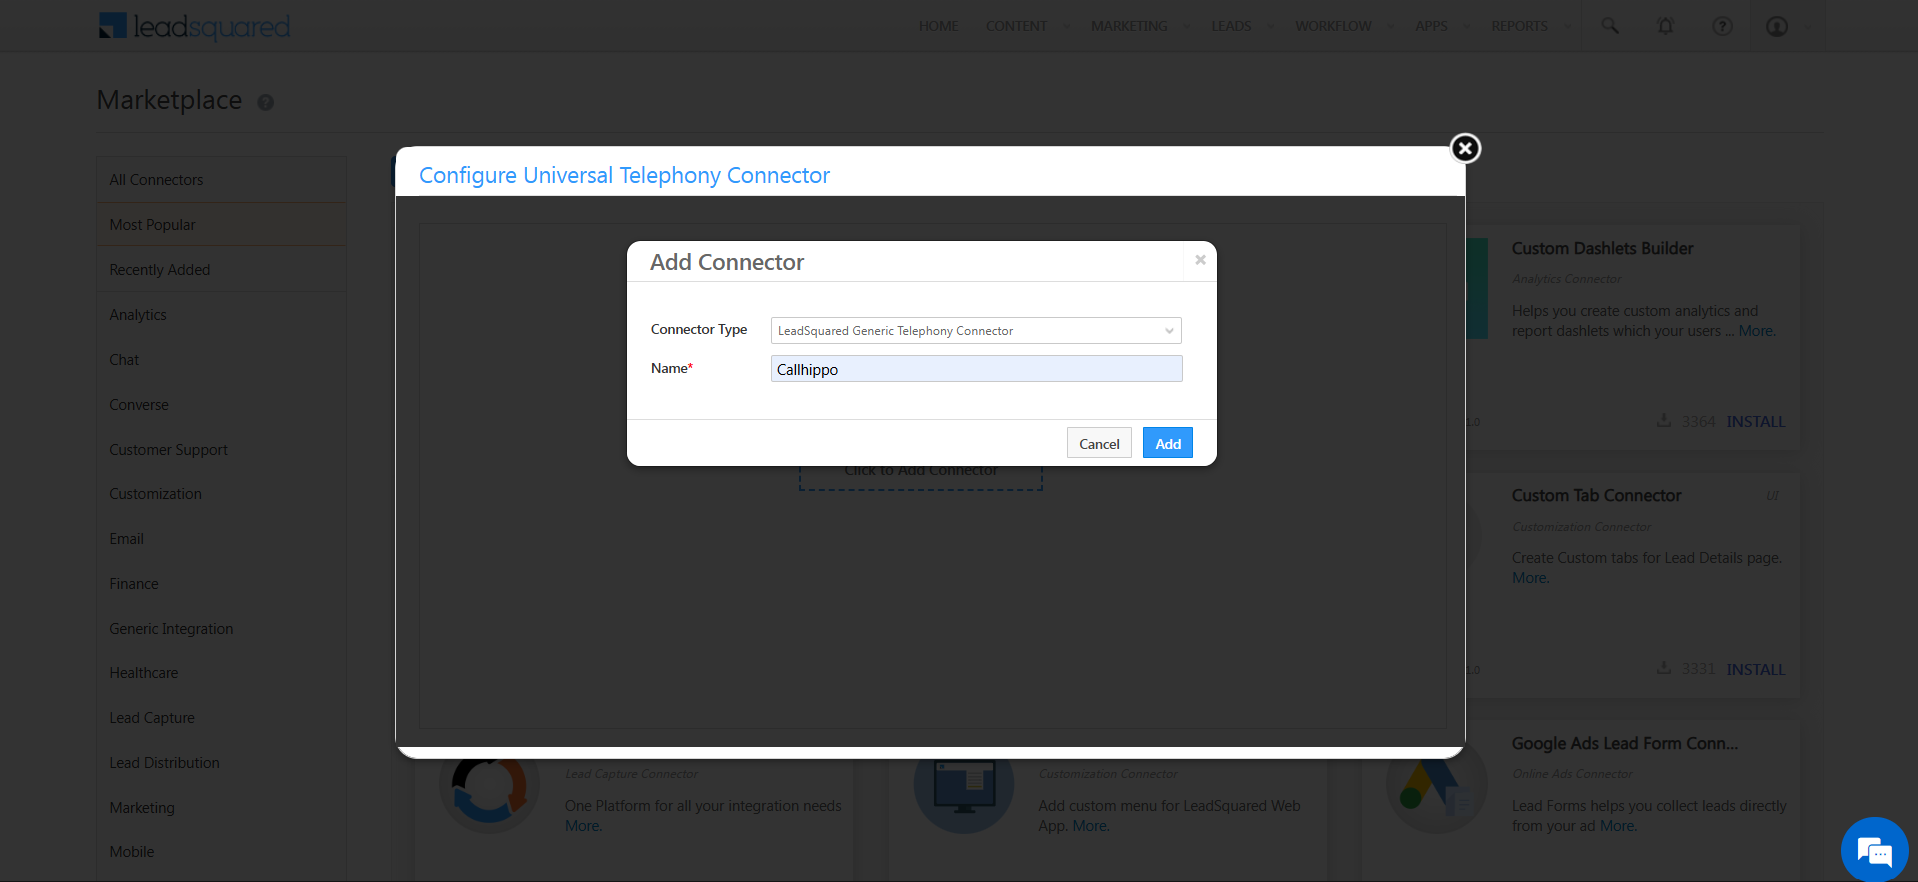Open the WORKFLOW menu
This screenshot has width=1918, height=882.
point(1333,26)
